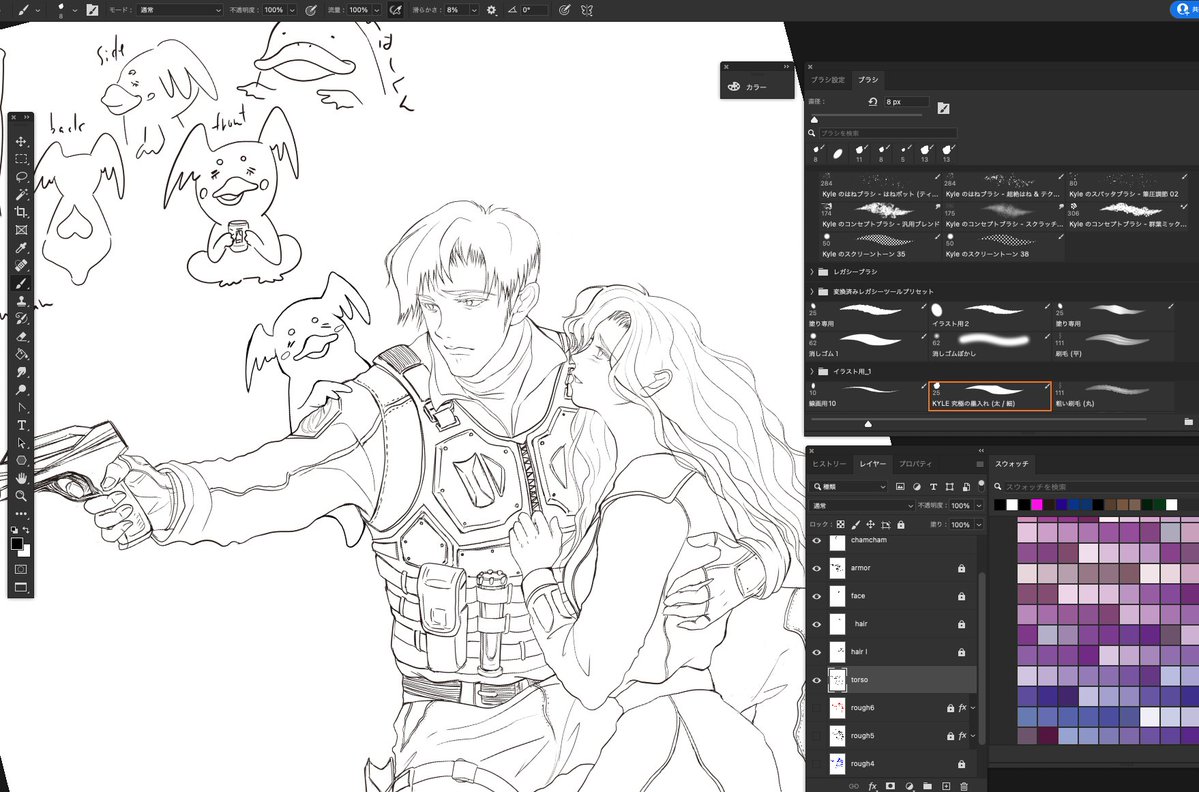Select the Paint Bucket tool
1199x792 pixels.
pyautogui.click(x=21, y=354)
